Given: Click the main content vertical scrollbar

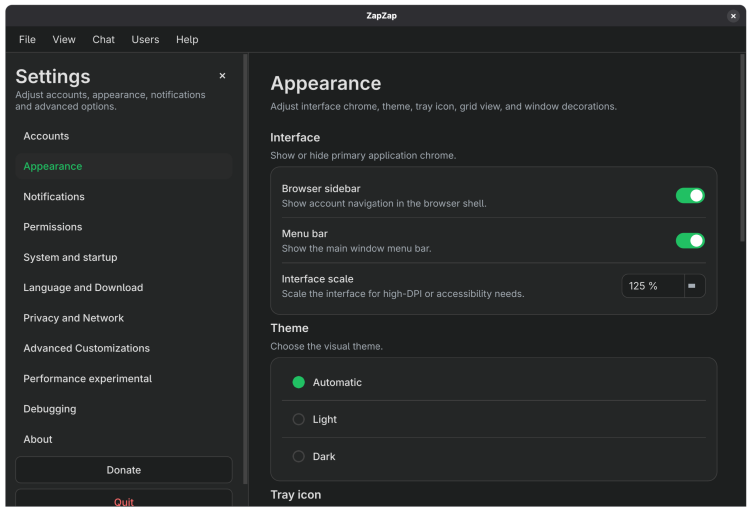Looking at the screenshot, I should pos(742,149).
